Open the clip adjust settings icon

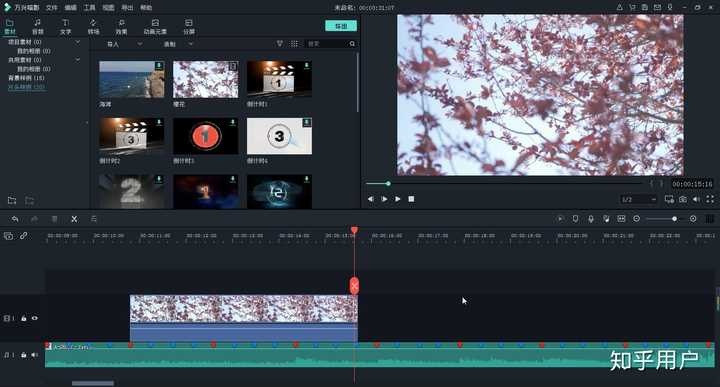pyautogui.click(x=94, y=219)
